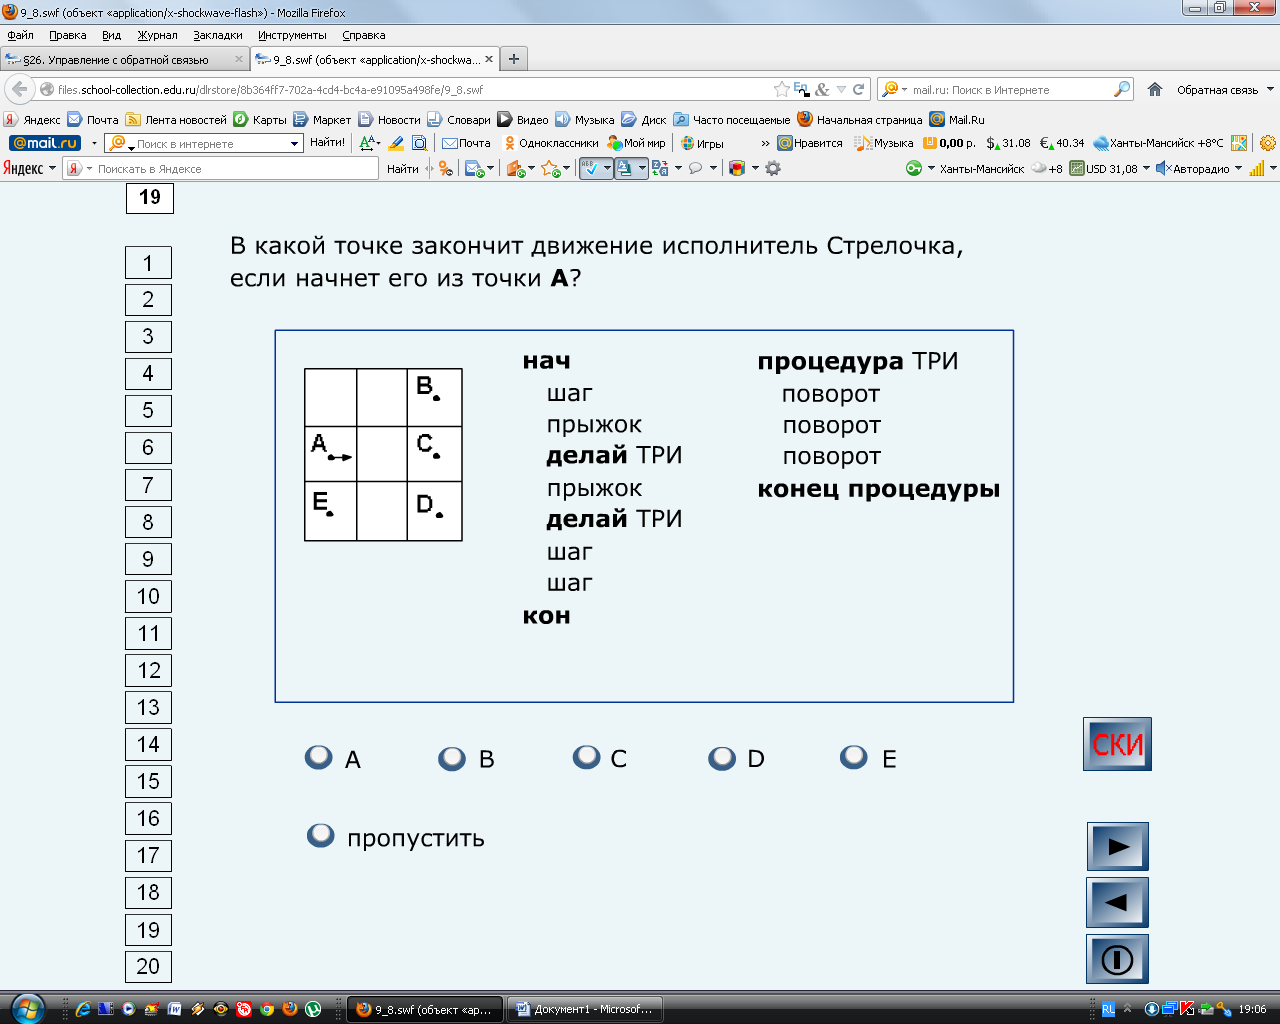1280x1024 pixels.
Task: Open the mail.ru toolbar settings gear
Action: click(1268, 143)
